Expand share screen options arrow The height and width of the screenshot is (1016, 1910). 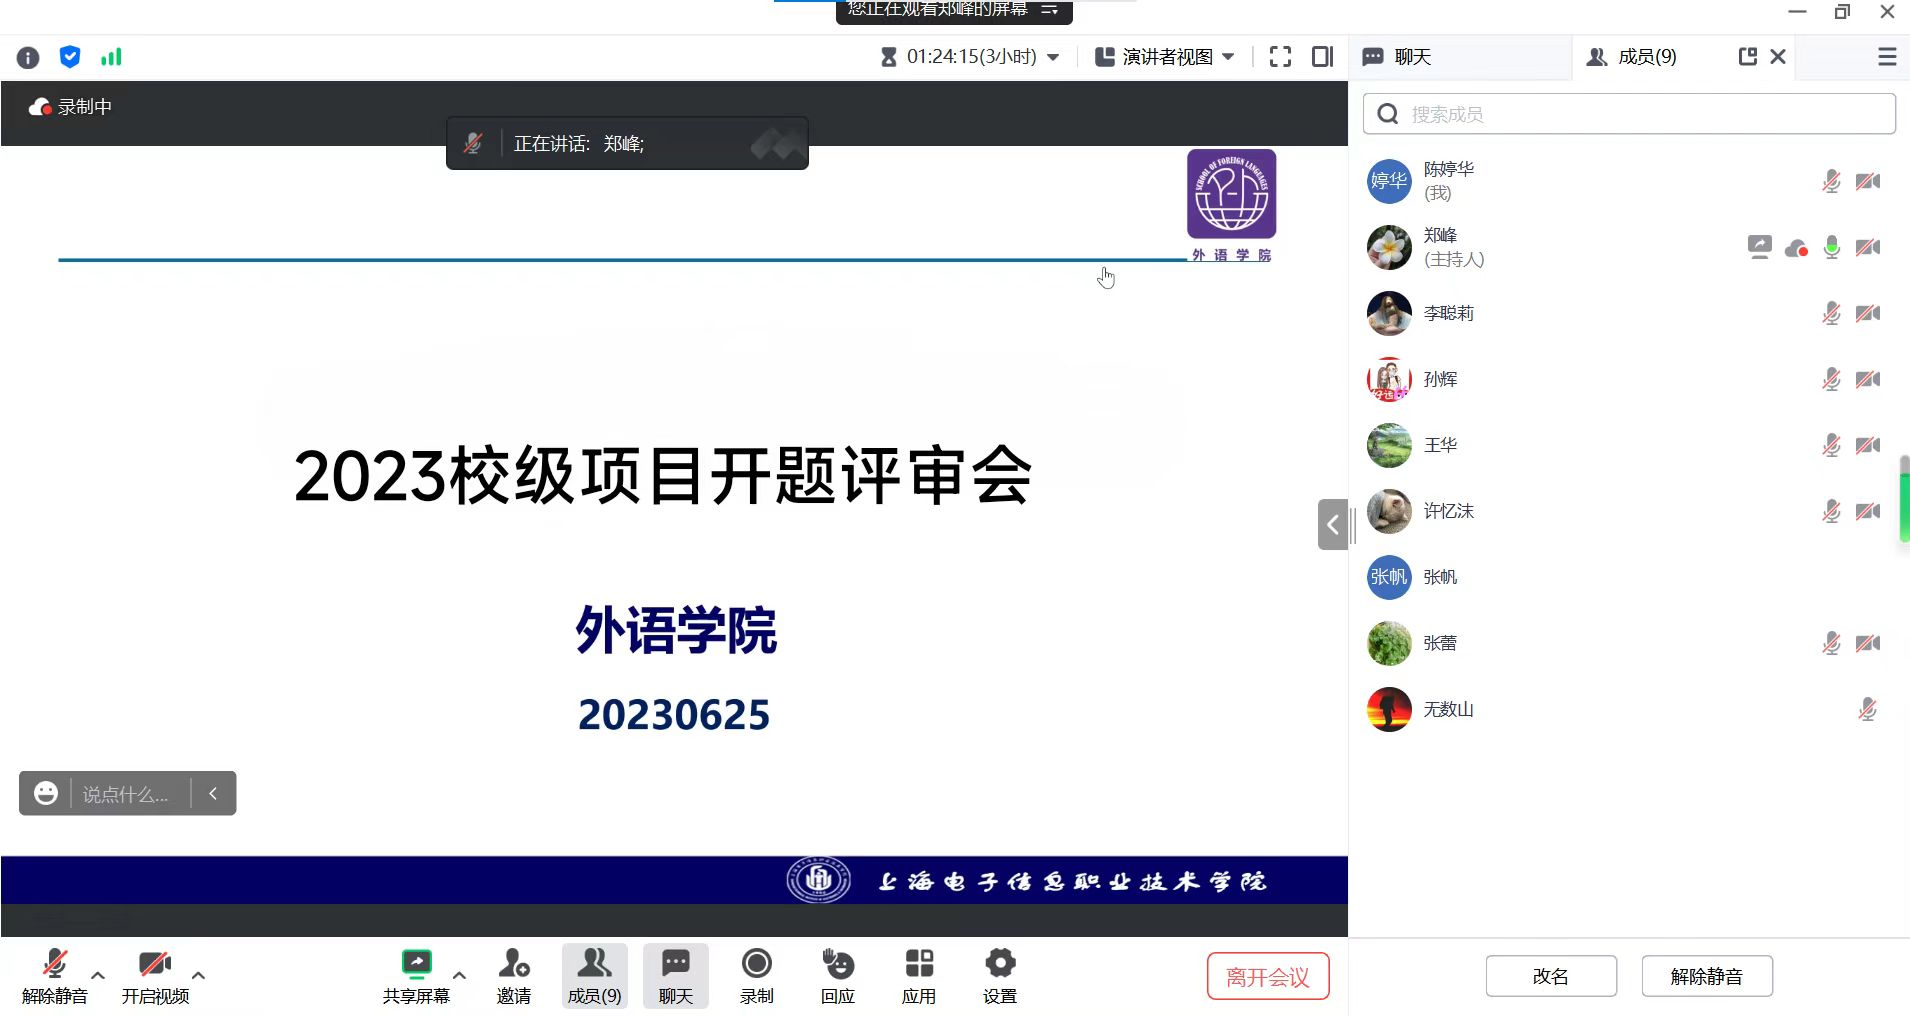[x=459, y=975]
